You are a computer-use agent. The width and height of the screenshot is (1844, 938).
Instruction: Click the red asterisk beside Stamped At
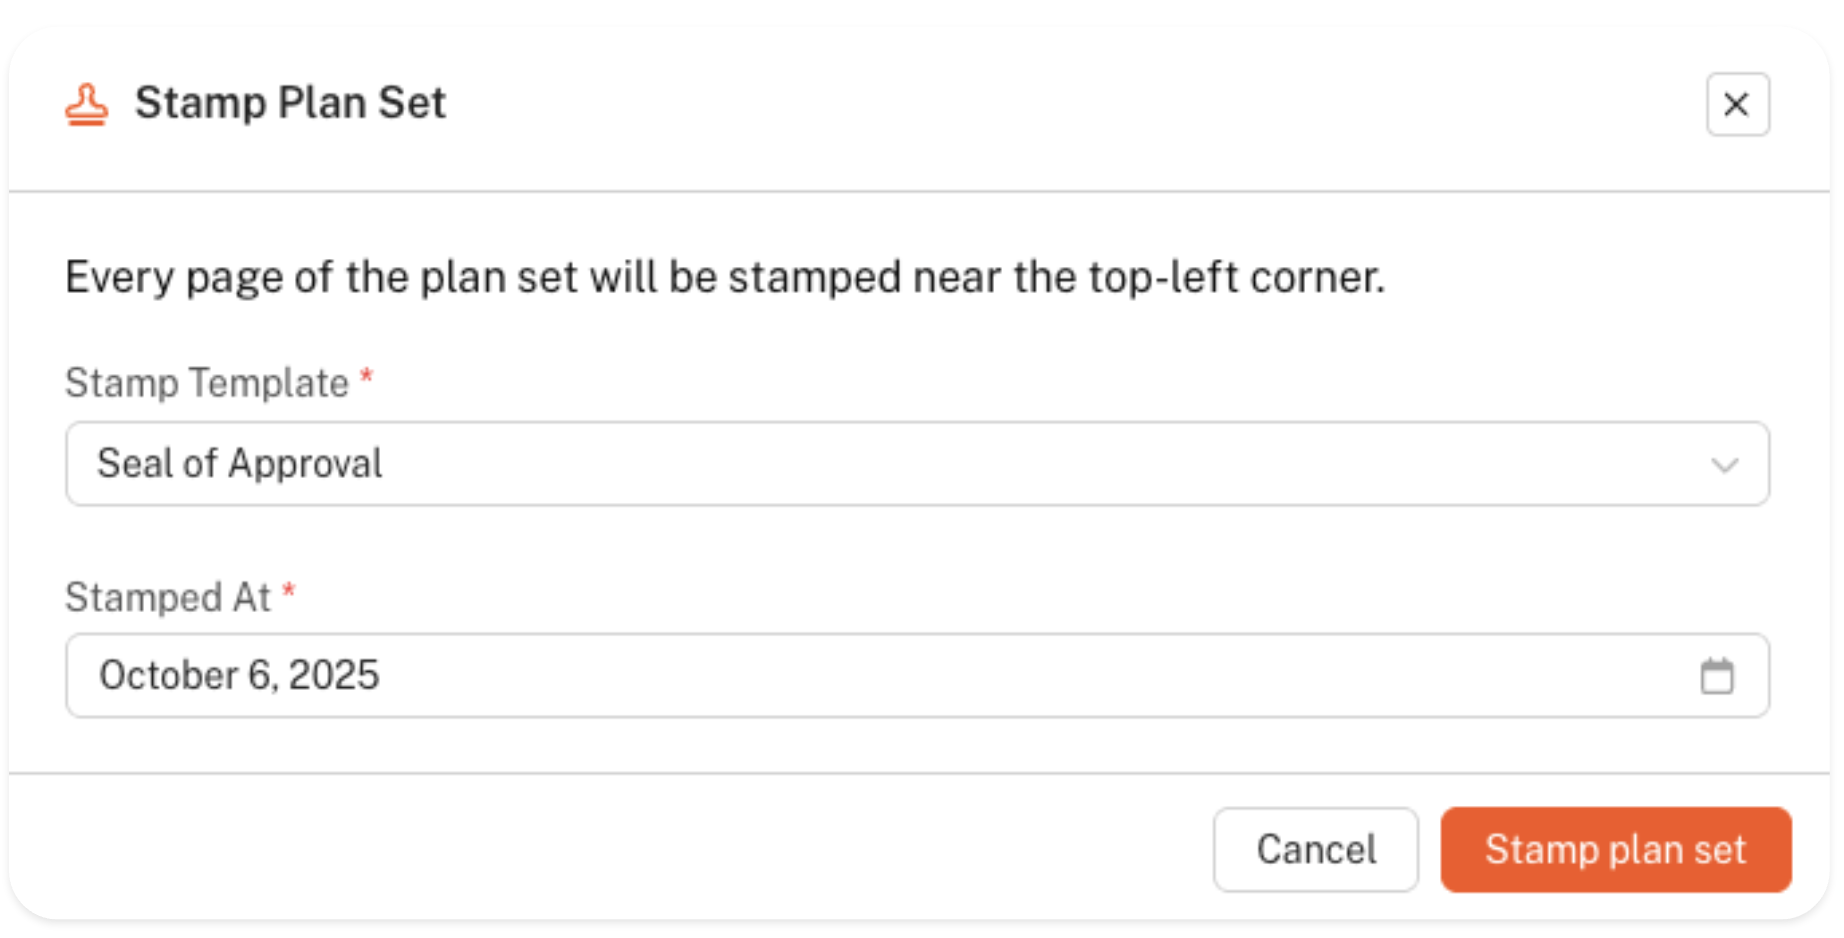tap(288, 592)
